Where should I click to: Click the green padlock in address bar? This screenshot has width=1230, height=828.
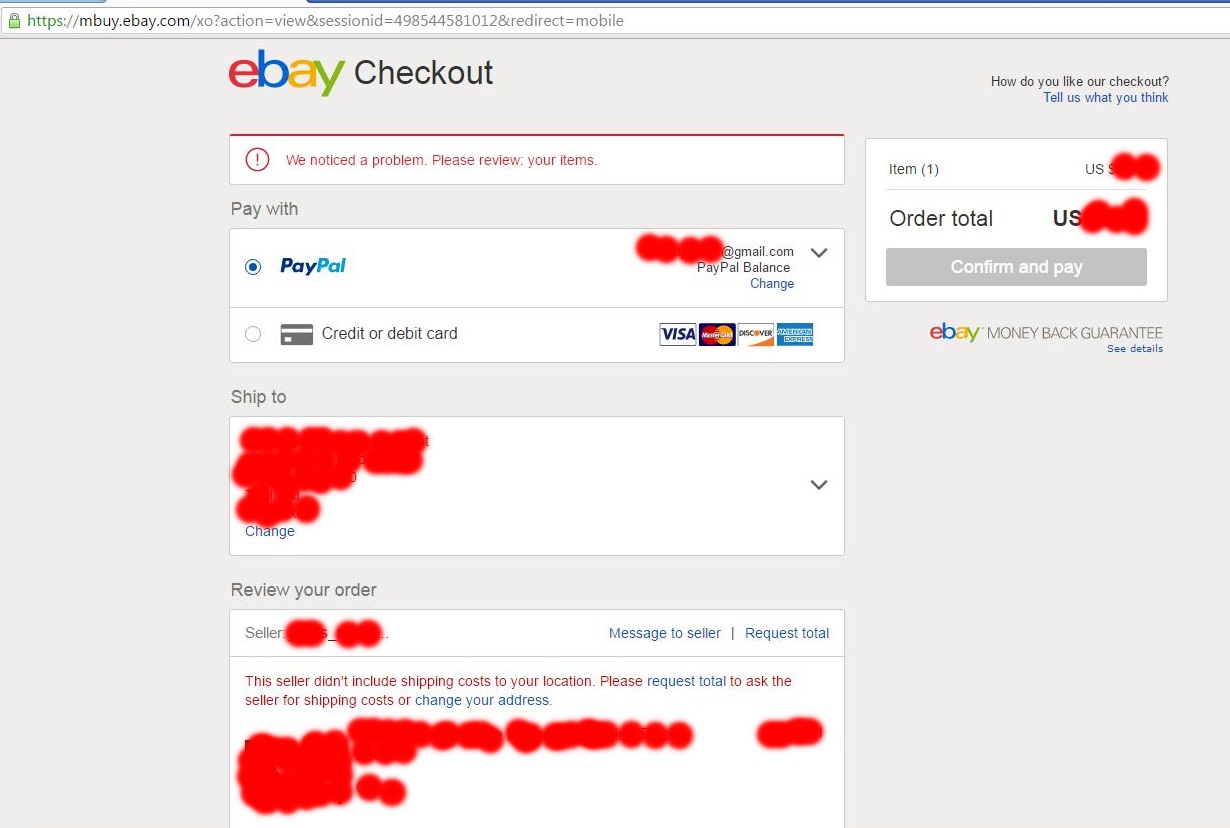pyautogui.click(x=14, y=20)
